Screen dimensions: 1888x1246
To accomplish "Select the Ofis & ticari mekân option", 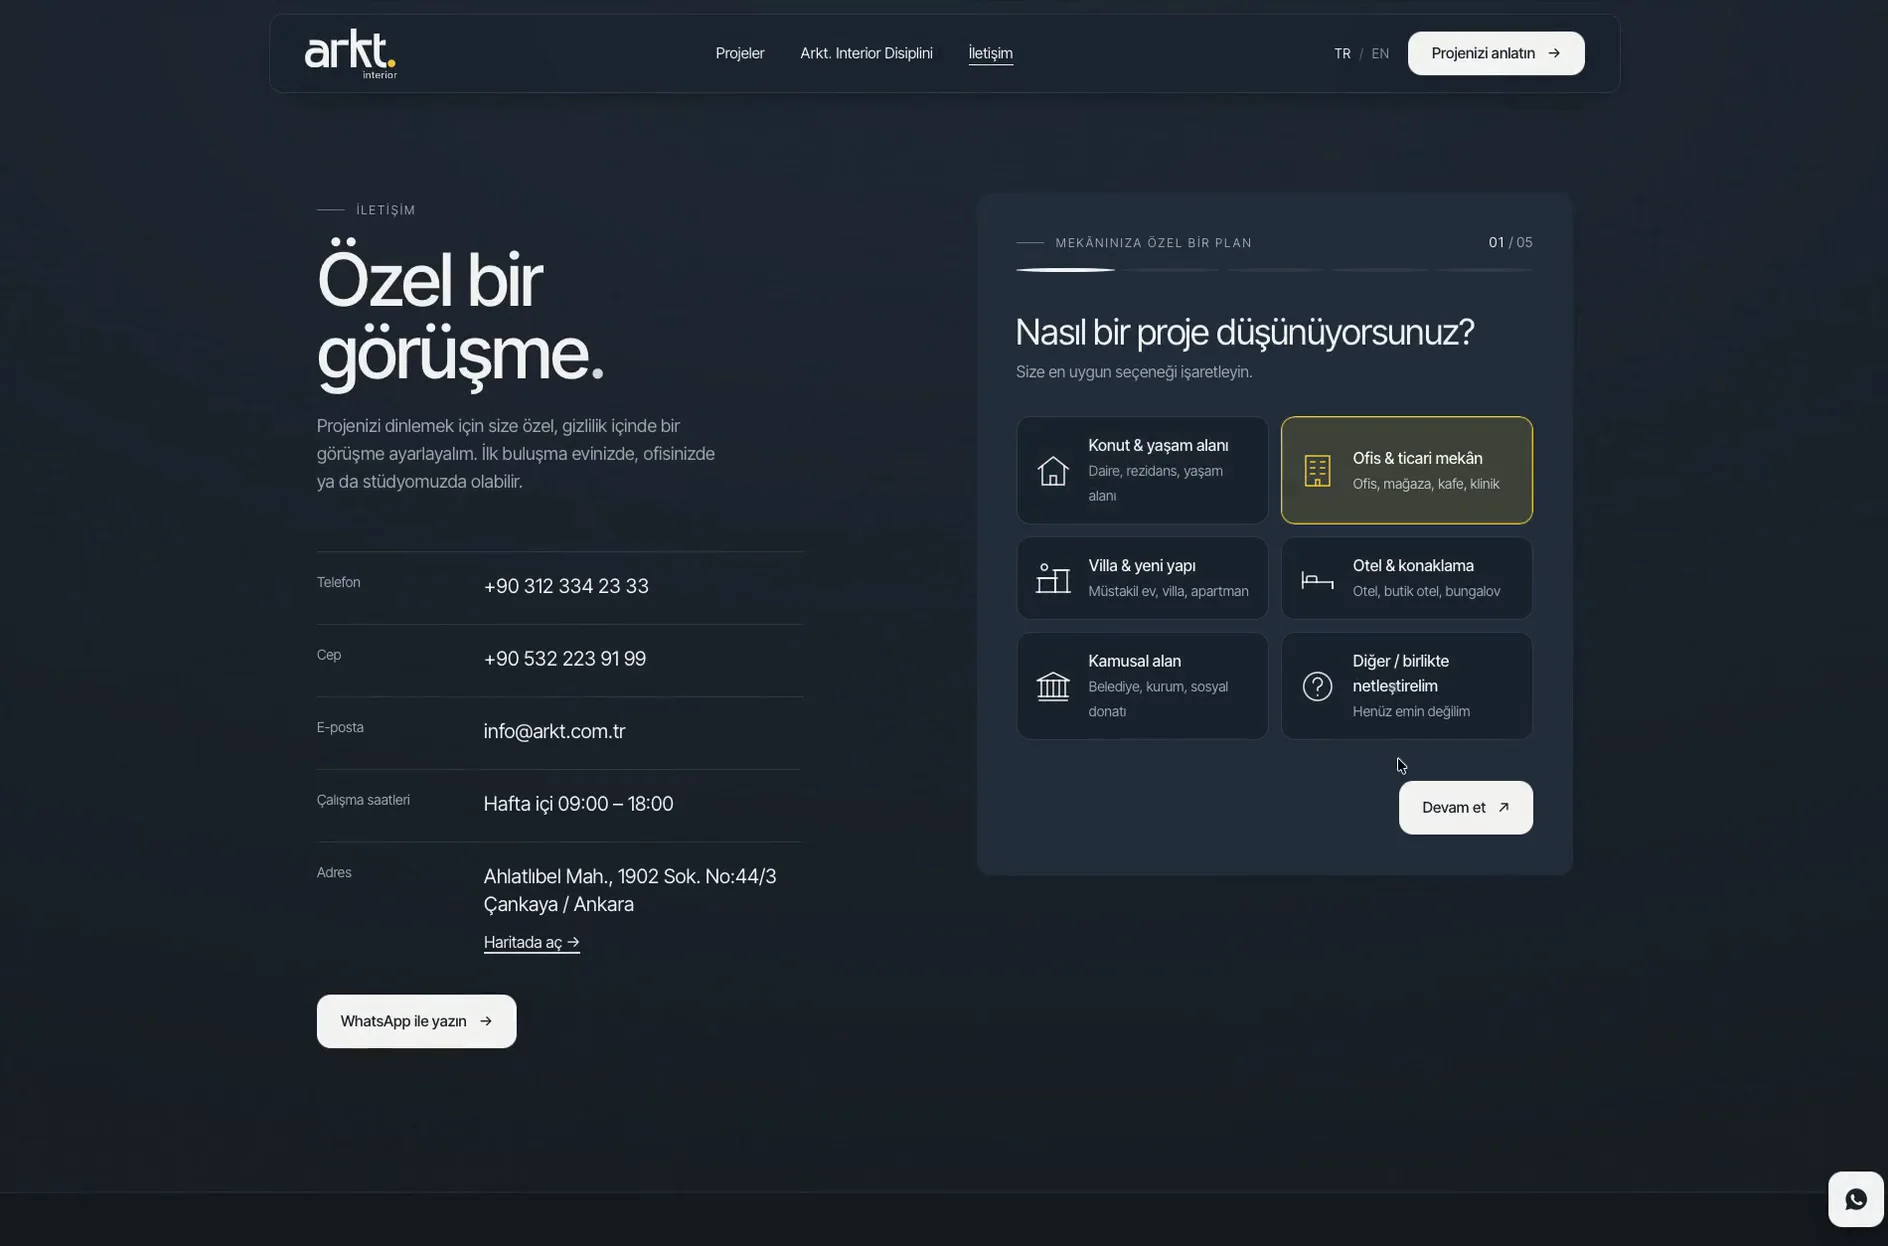I will click(1406, 470).
